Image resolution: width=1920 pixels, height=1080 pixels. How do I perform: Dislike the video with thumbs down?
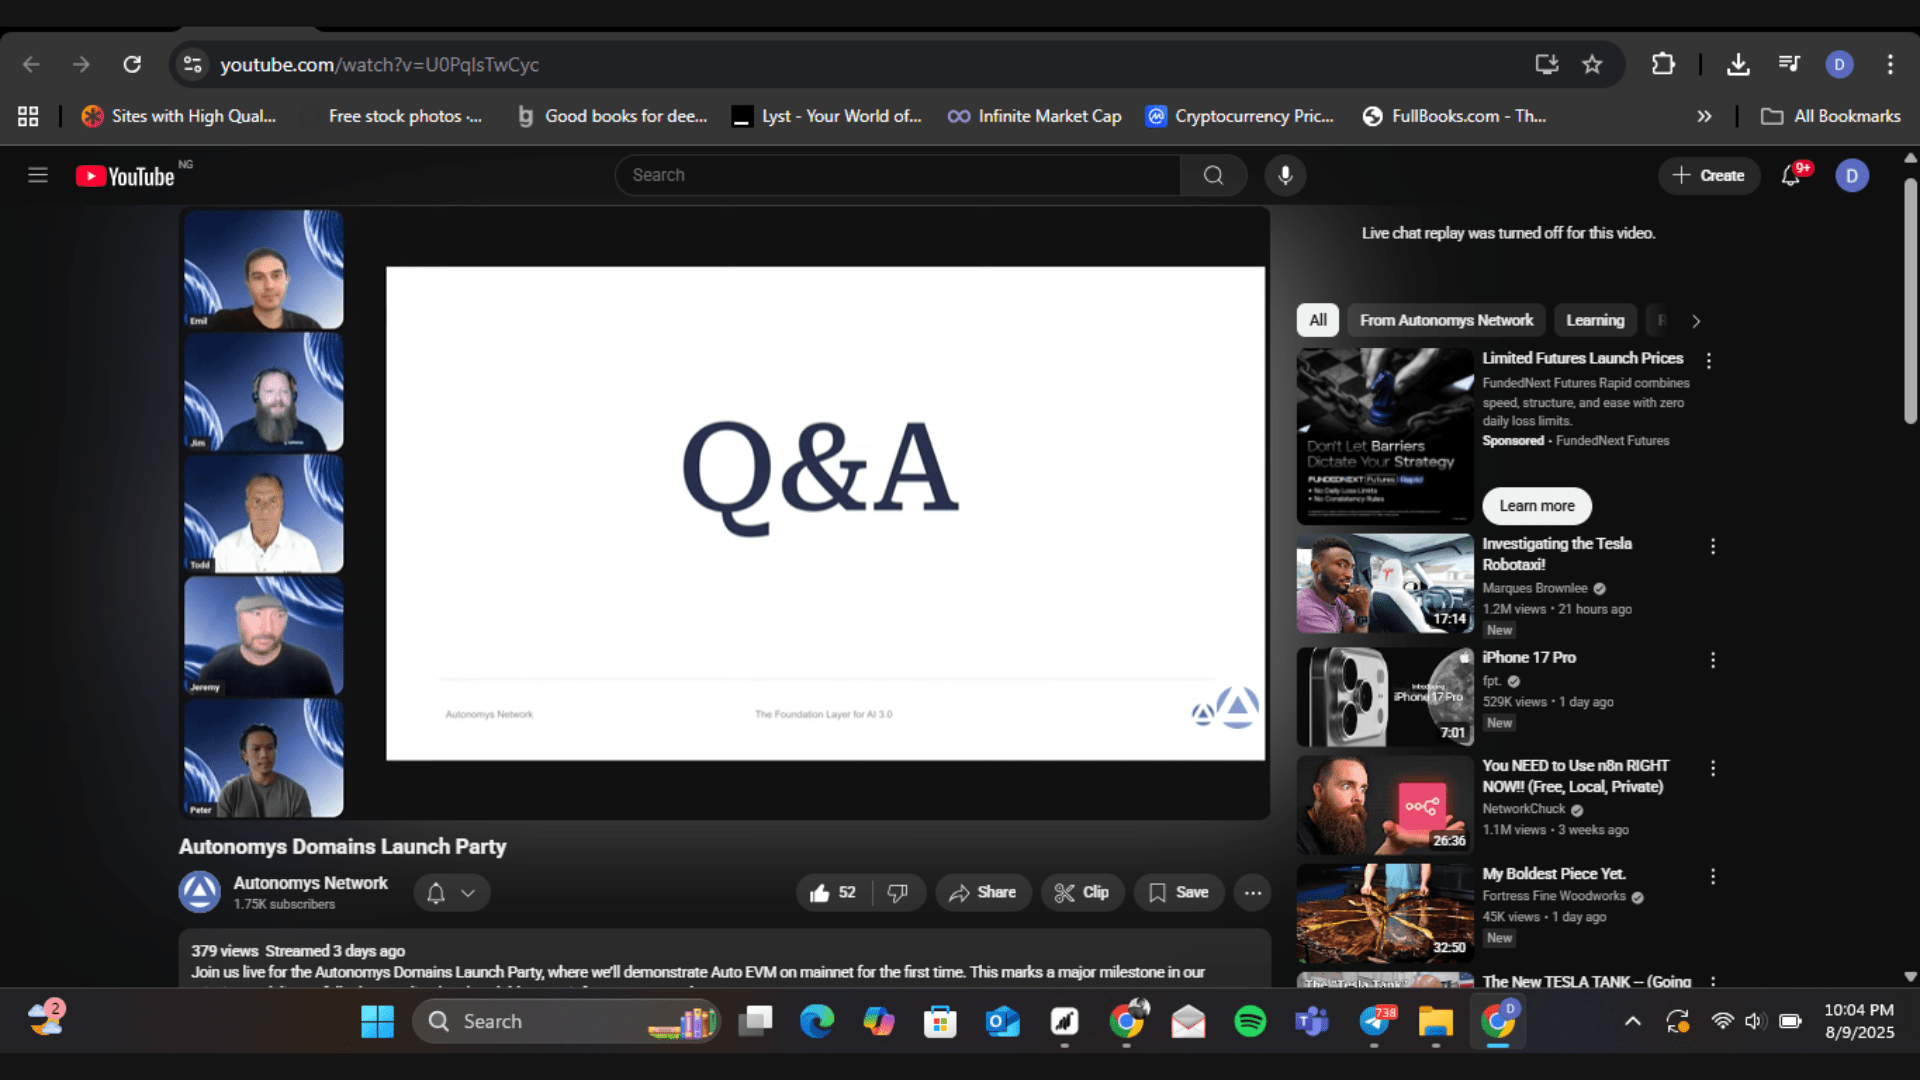click(x=898, y=892)
